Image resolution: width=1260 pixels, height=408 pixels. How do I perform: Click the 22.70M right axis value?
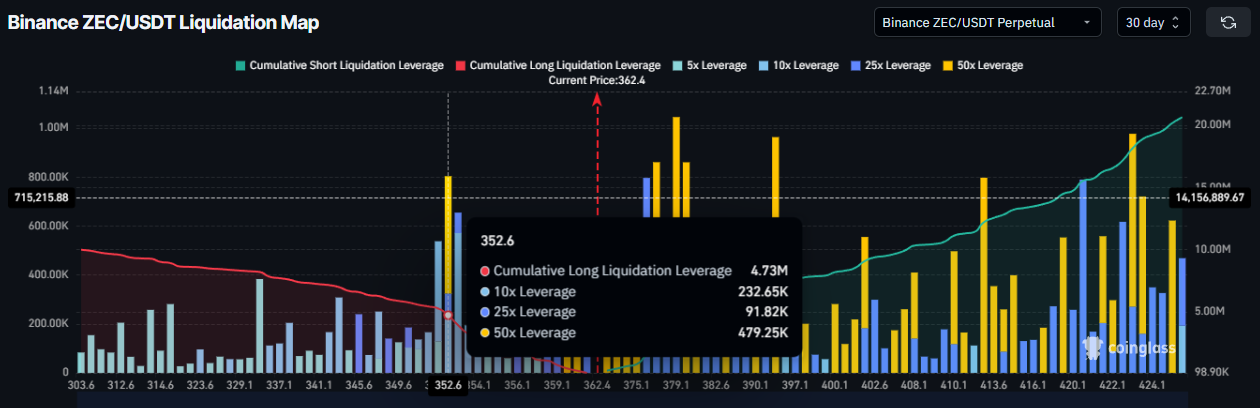point(1213,91)
